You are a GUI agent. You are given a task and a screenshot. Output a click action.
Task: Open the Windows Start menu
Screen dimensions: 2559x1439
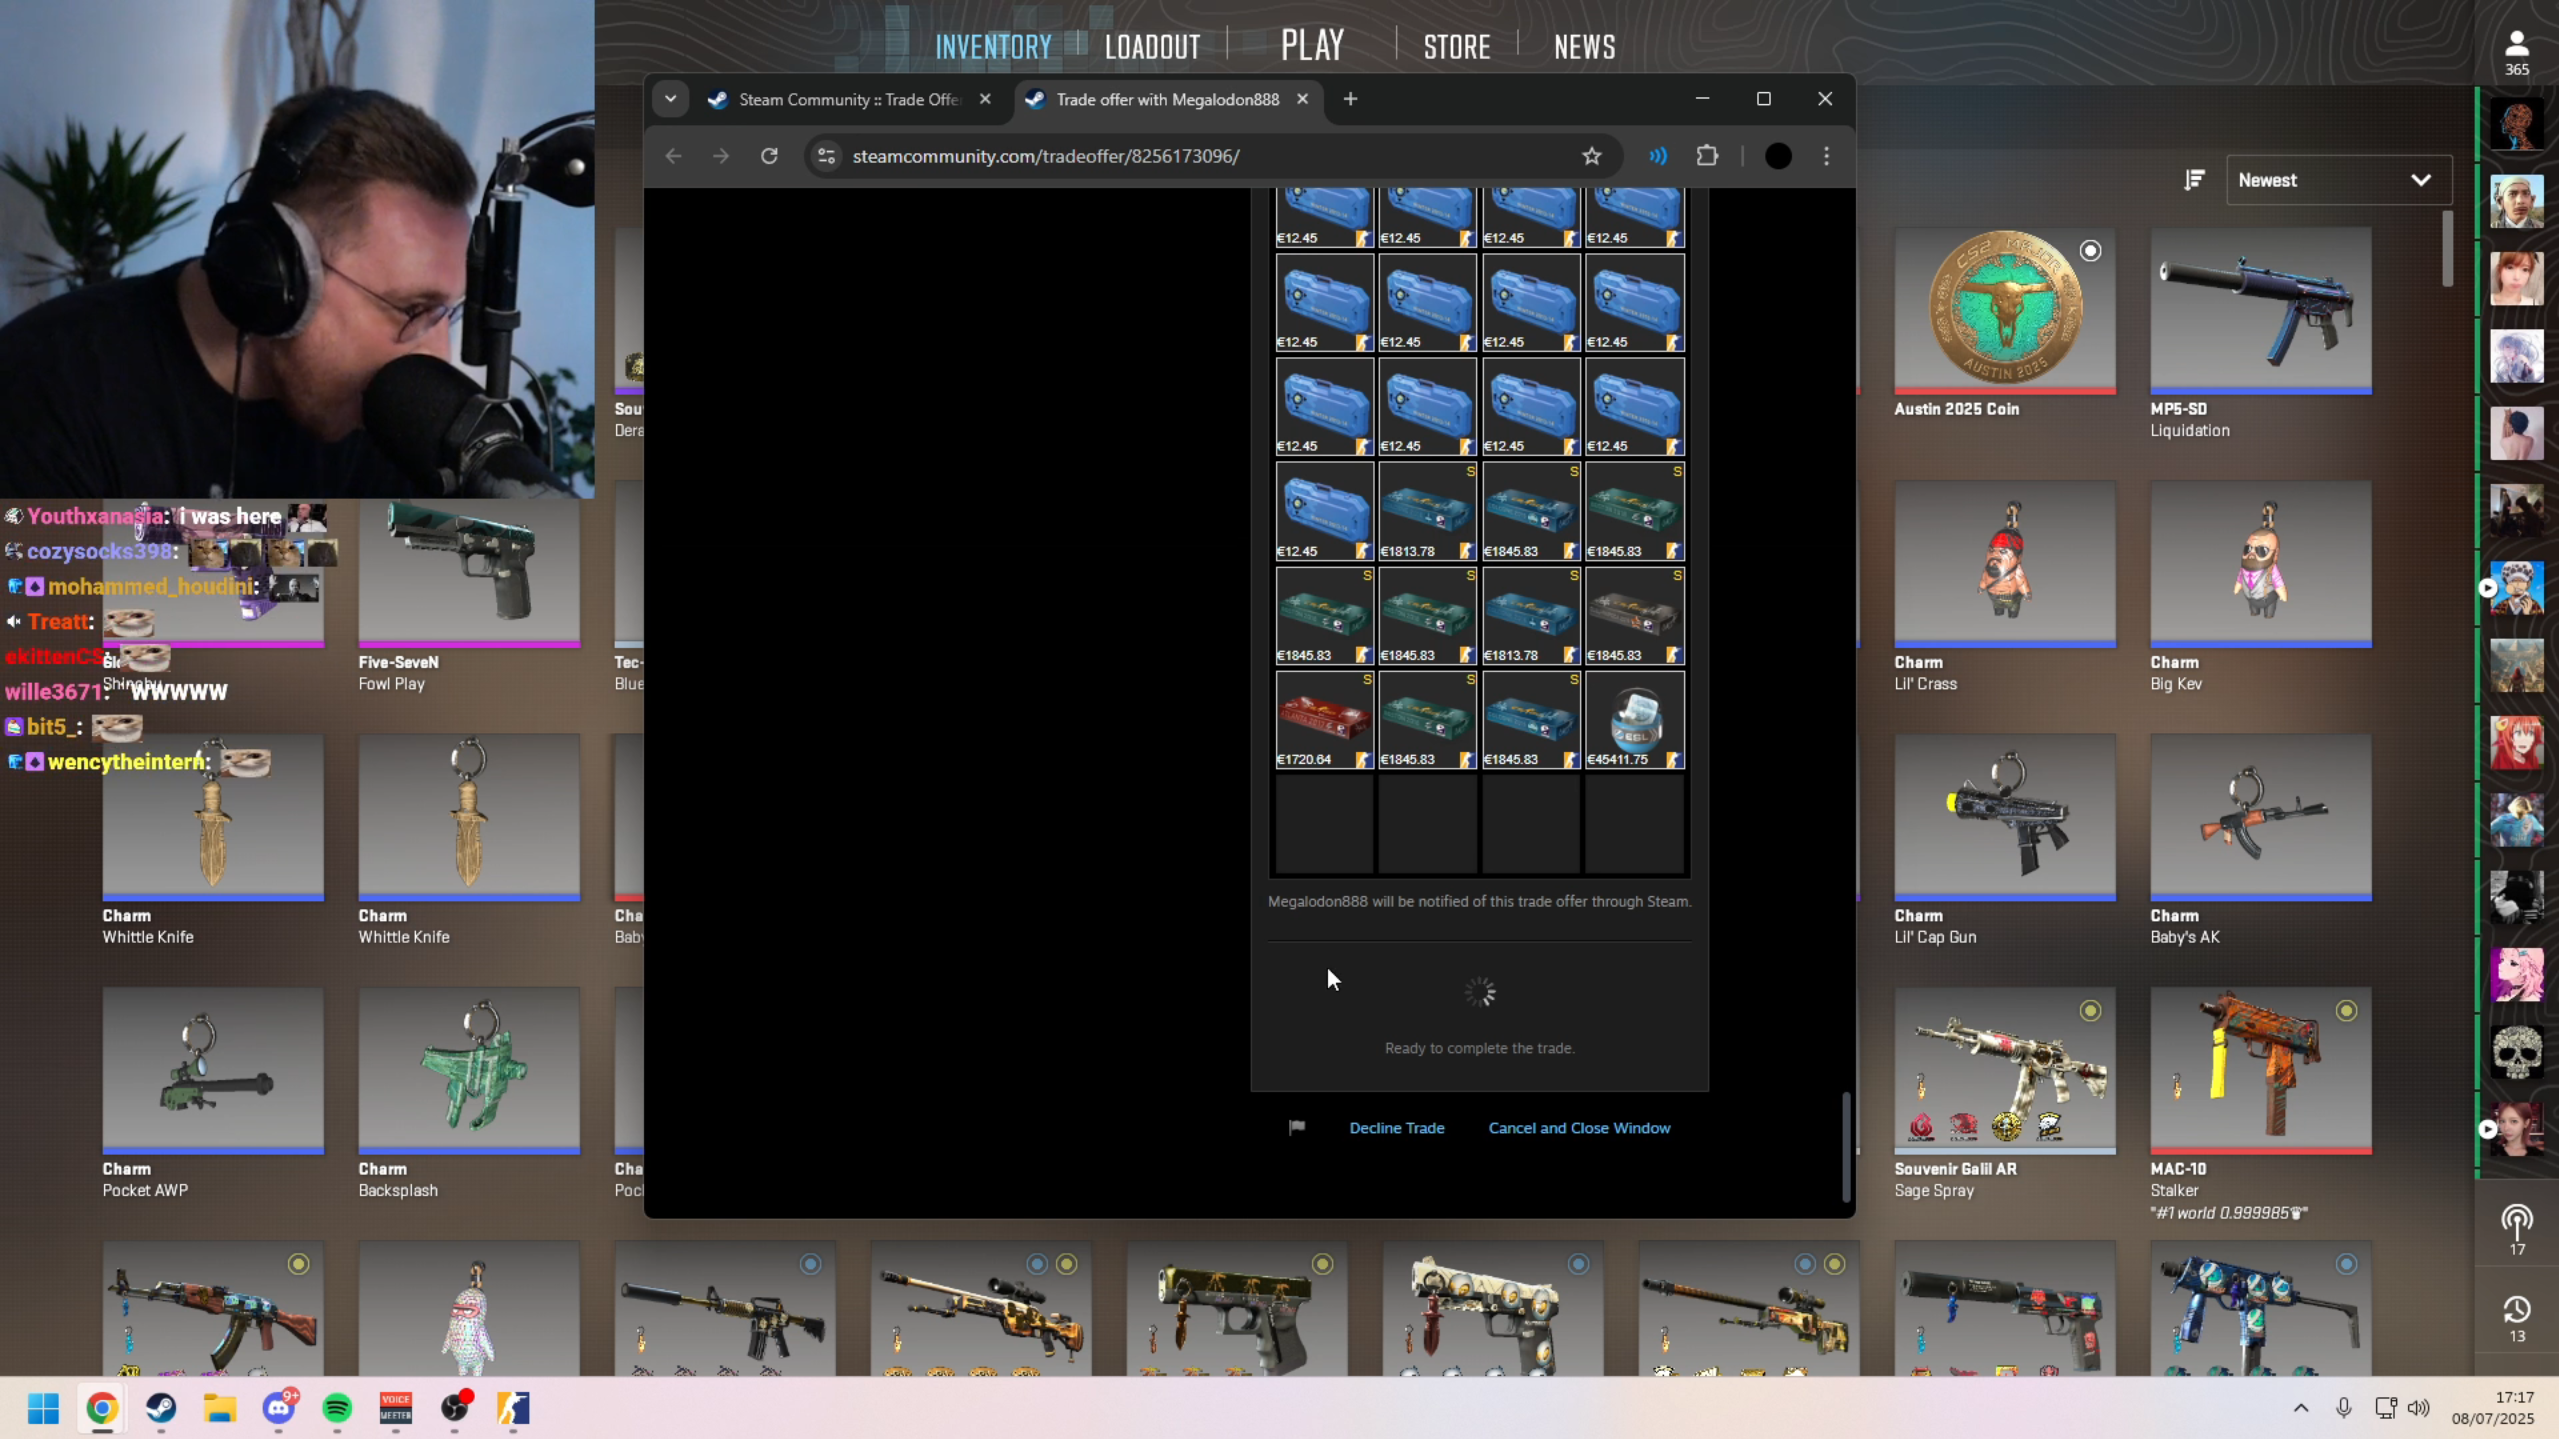(43, 1408)
